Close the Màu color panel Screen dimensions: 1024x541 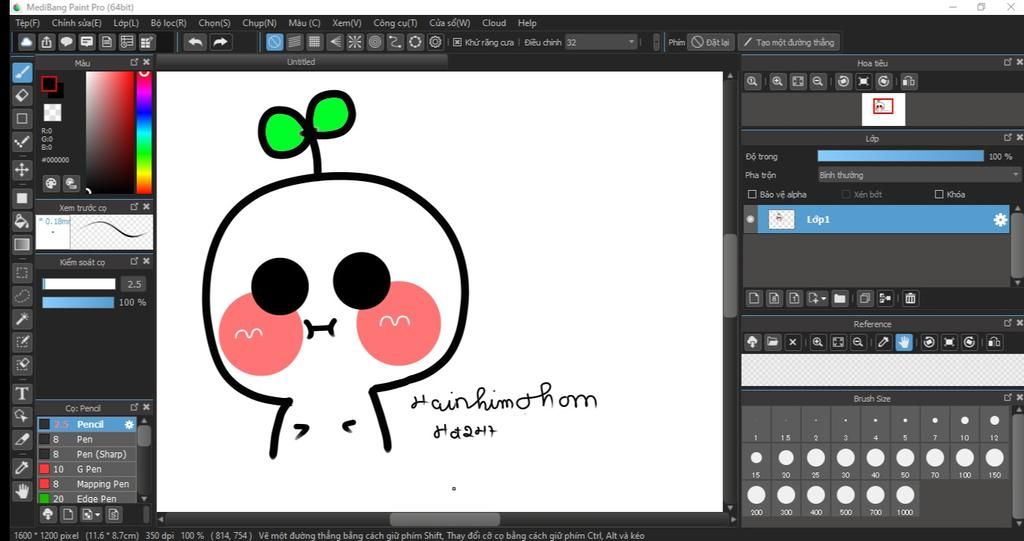click(x=146, y=62)
